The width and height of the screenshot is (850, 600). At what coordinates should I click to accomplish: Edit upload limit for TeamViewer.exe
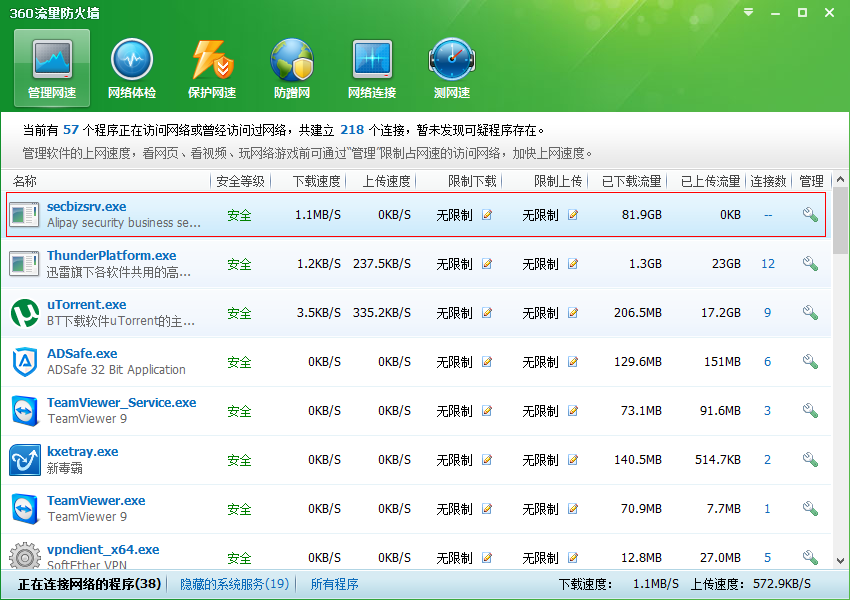(573, 508)
